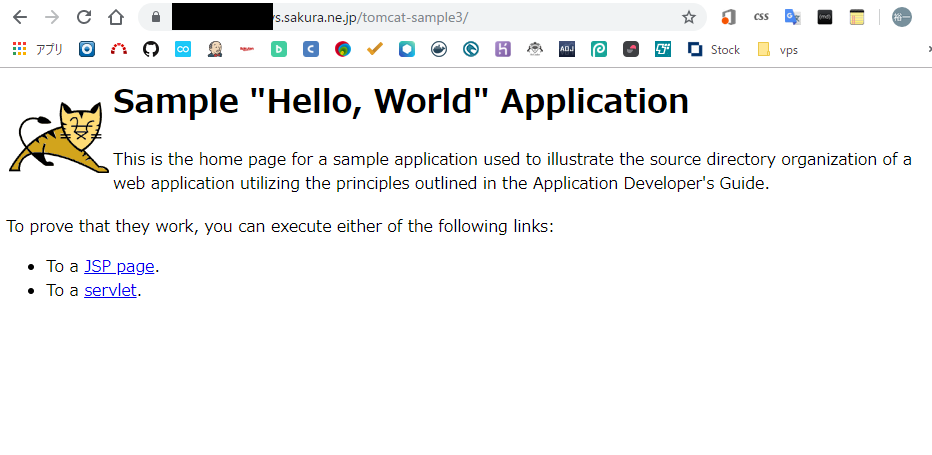Image resolution: width=932 pixels, height=455 pixels.
Task: Click the Google Translate extension icon
Action: [x=792, y=17]
